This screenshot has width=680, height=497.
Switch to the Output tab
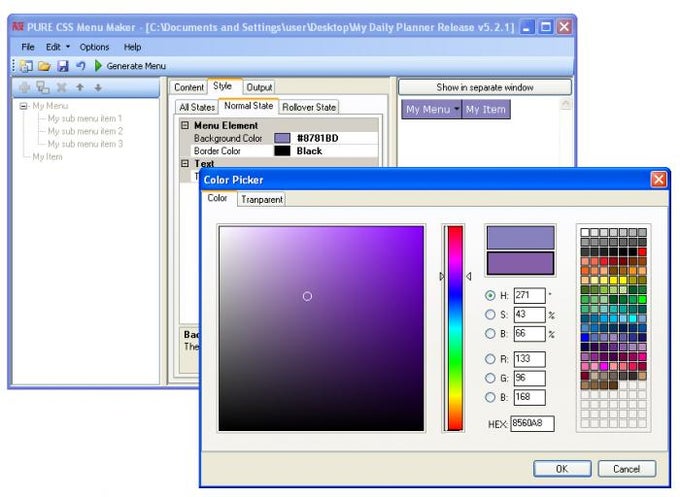point(259,87)
